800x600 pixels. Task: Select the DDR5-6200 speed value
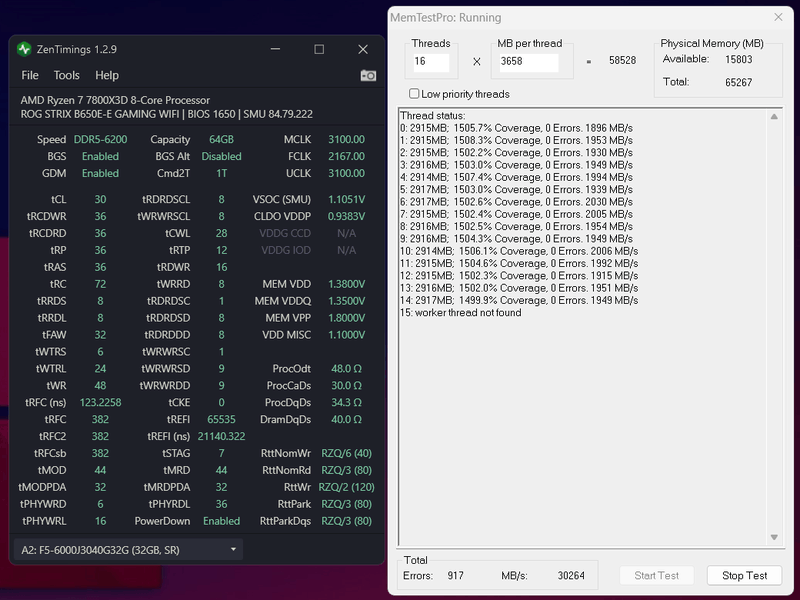[101, 139]
